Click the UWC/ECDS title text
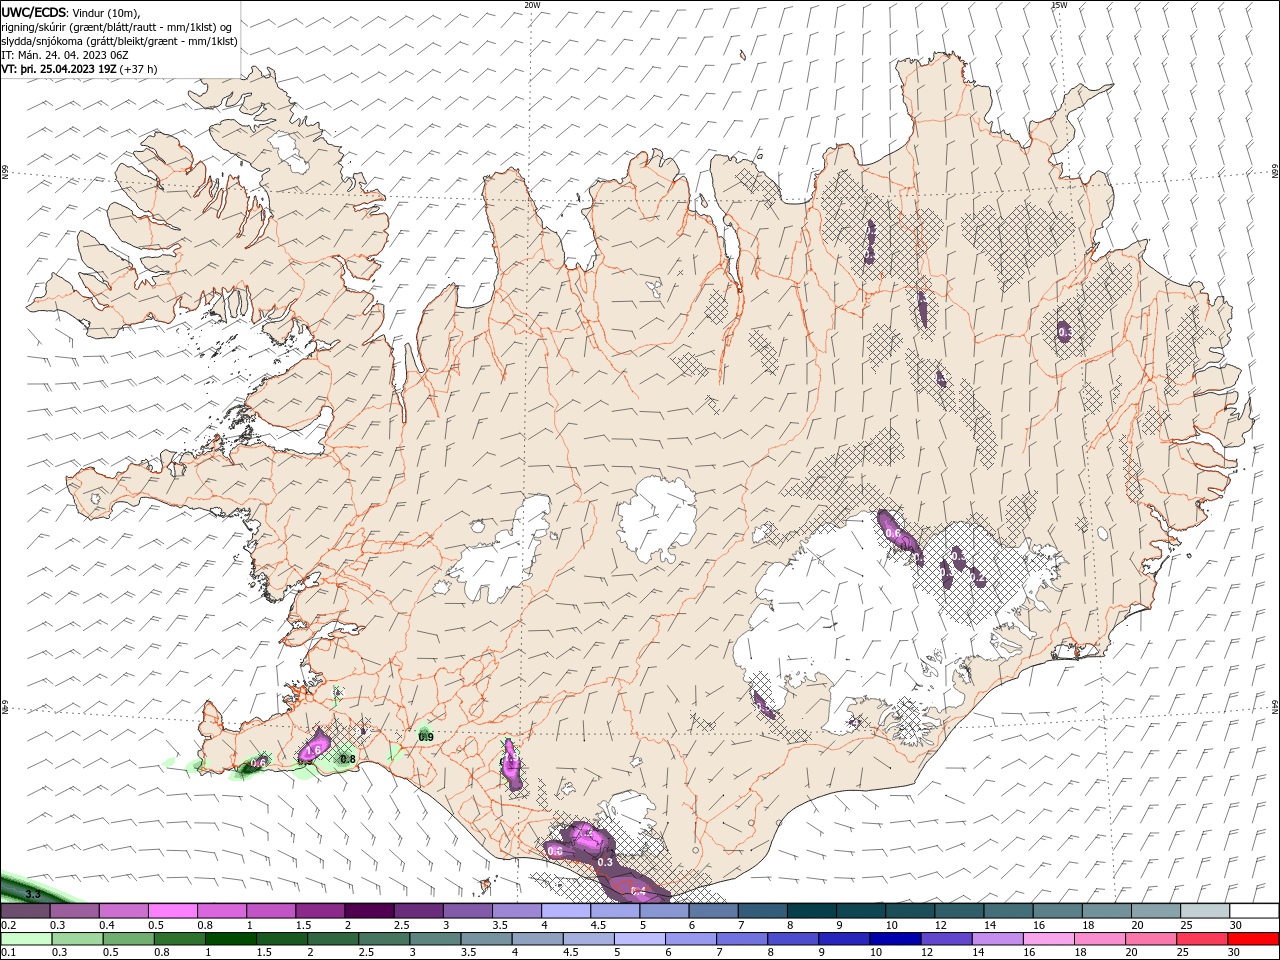This screenshot has height=960, width=1280. (34, 12)
